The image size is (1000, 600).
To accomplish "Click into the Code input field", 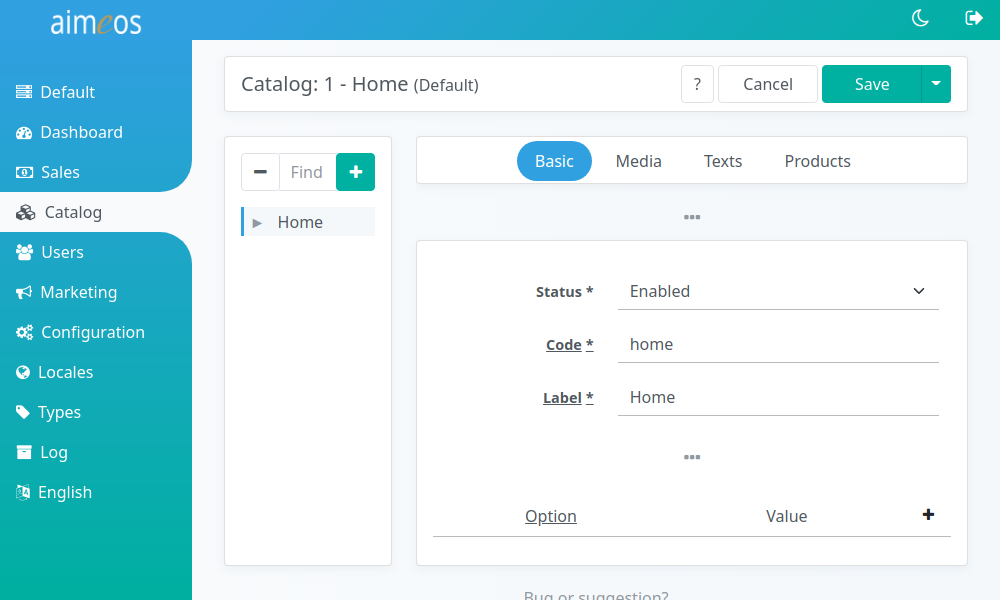I will tap(778, 344).
